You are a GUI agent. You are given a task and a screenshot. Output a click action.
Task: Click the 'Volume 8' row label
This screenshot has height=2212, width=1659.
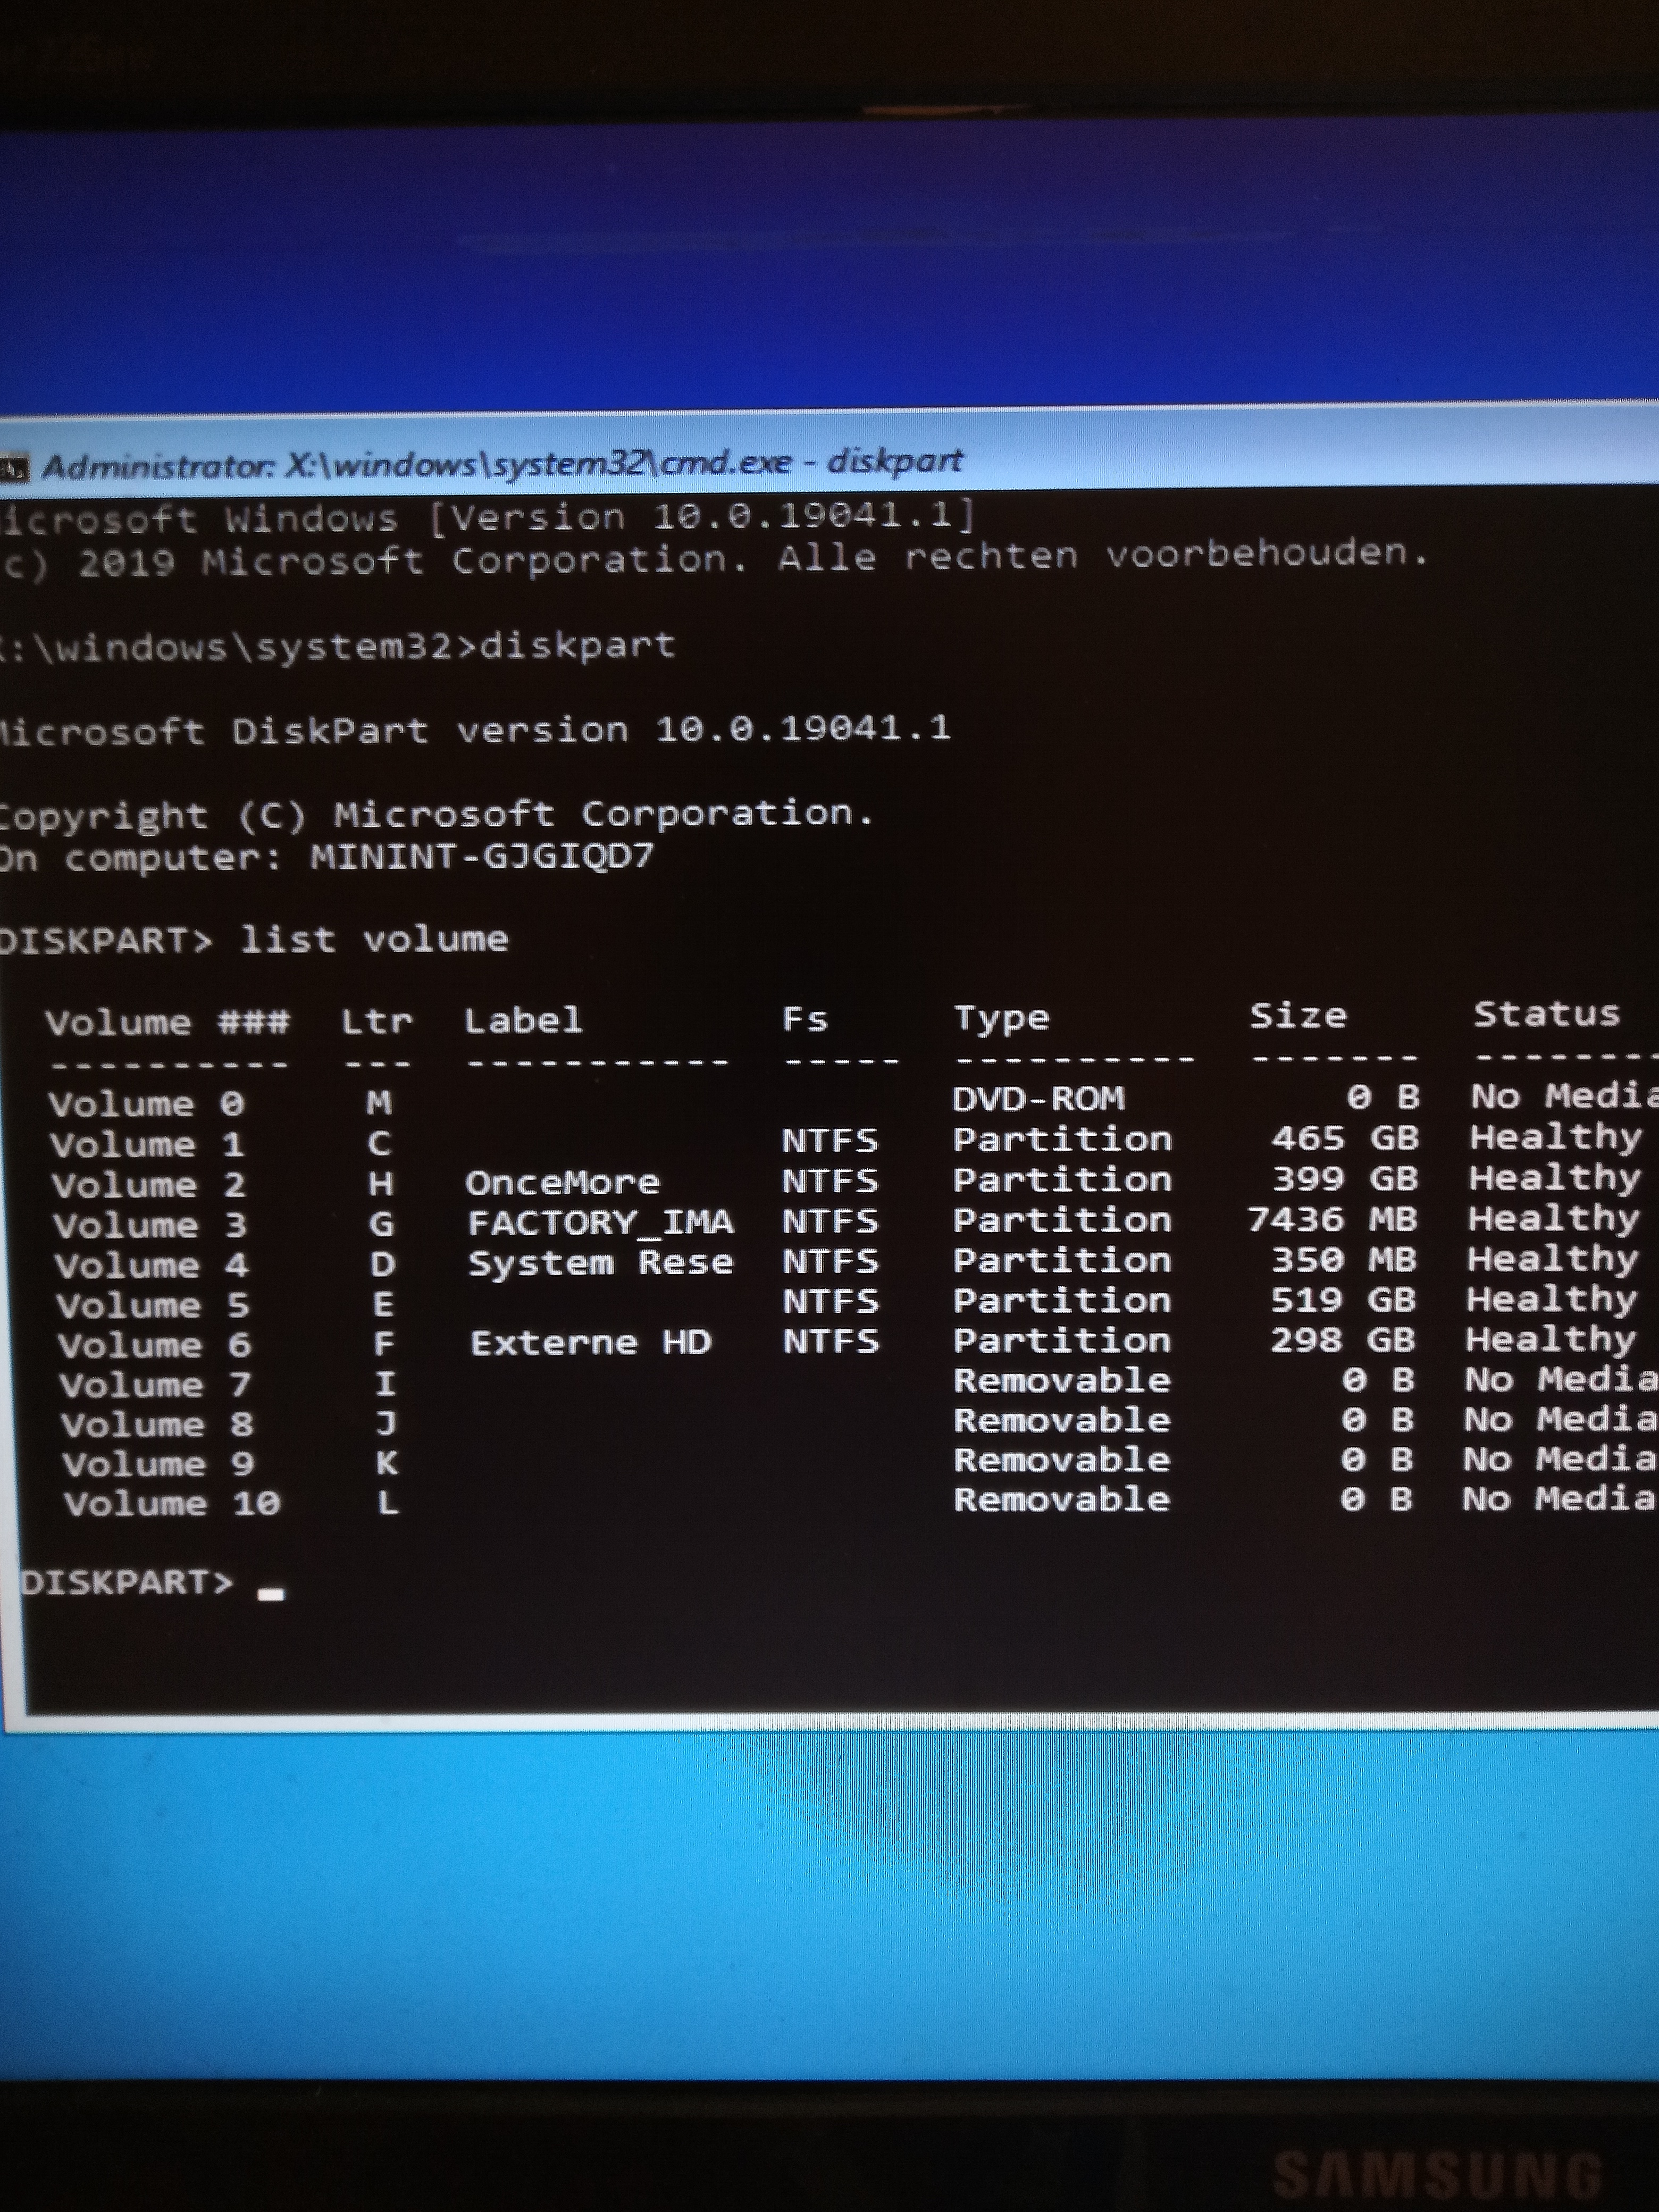158,1424
